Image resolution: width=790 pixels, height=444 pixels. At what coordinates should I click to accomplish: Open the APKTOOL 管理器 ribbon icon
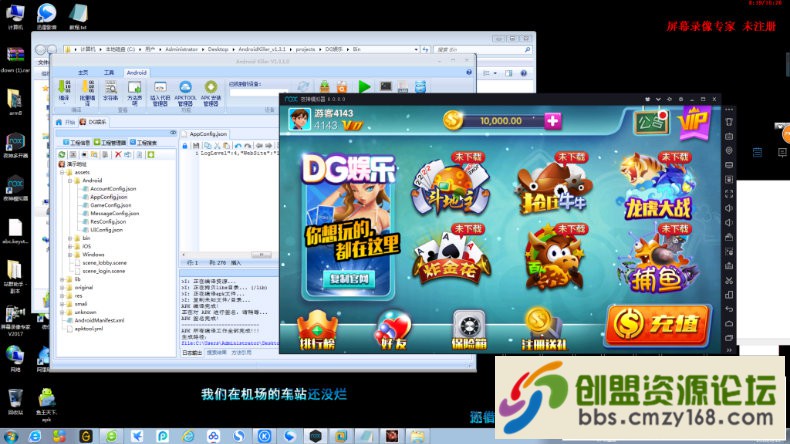[185, 93]
